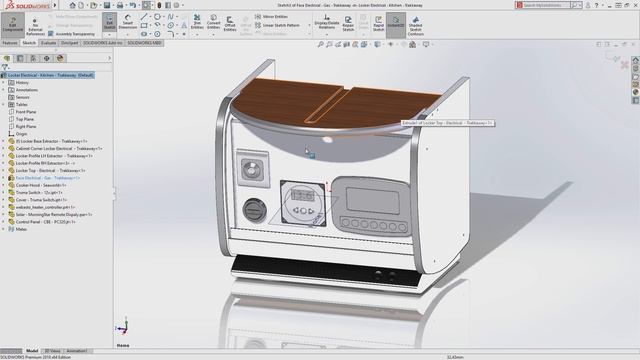
Task: Select the Corner Rectangle tool
Action: tap(144, 25)
